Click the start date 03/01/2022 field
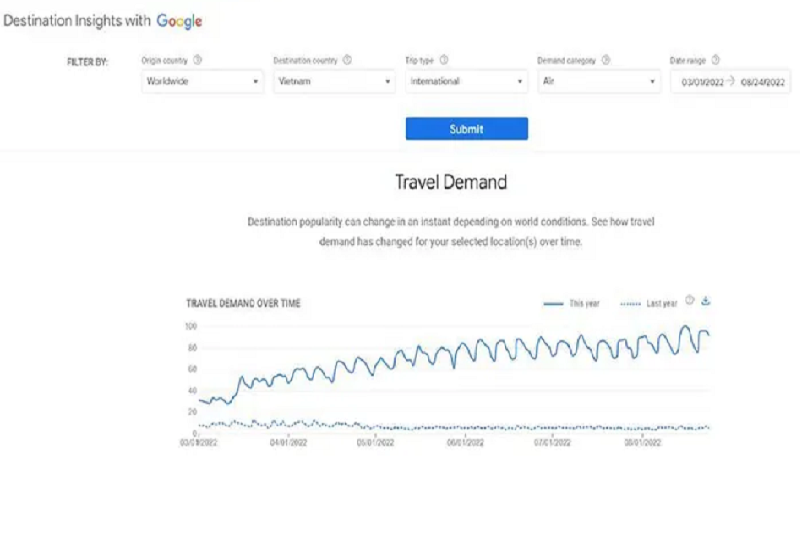 (702, 82)
